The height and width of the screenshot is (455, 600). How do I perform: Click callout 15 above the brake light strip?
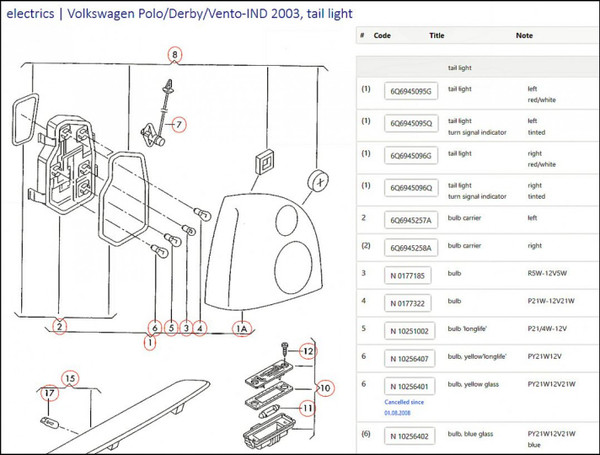[69, 378]
